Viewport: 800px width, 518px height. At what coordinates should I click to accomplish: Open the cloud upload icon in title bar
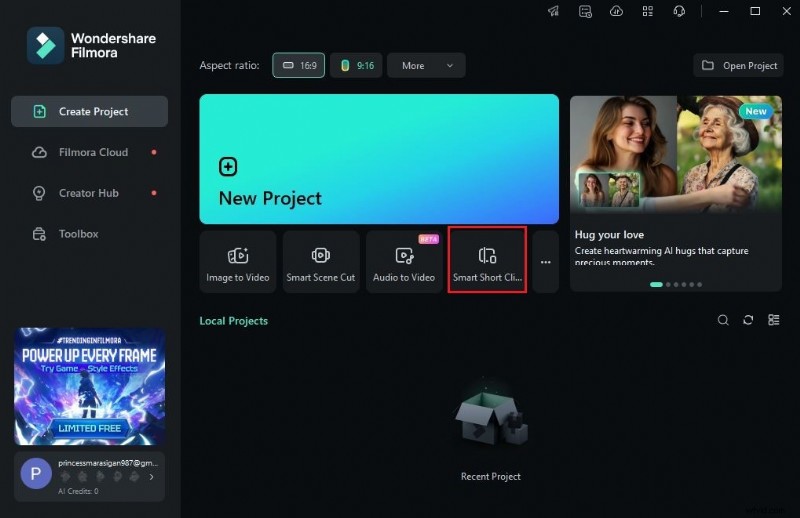[x=616, y=11]
